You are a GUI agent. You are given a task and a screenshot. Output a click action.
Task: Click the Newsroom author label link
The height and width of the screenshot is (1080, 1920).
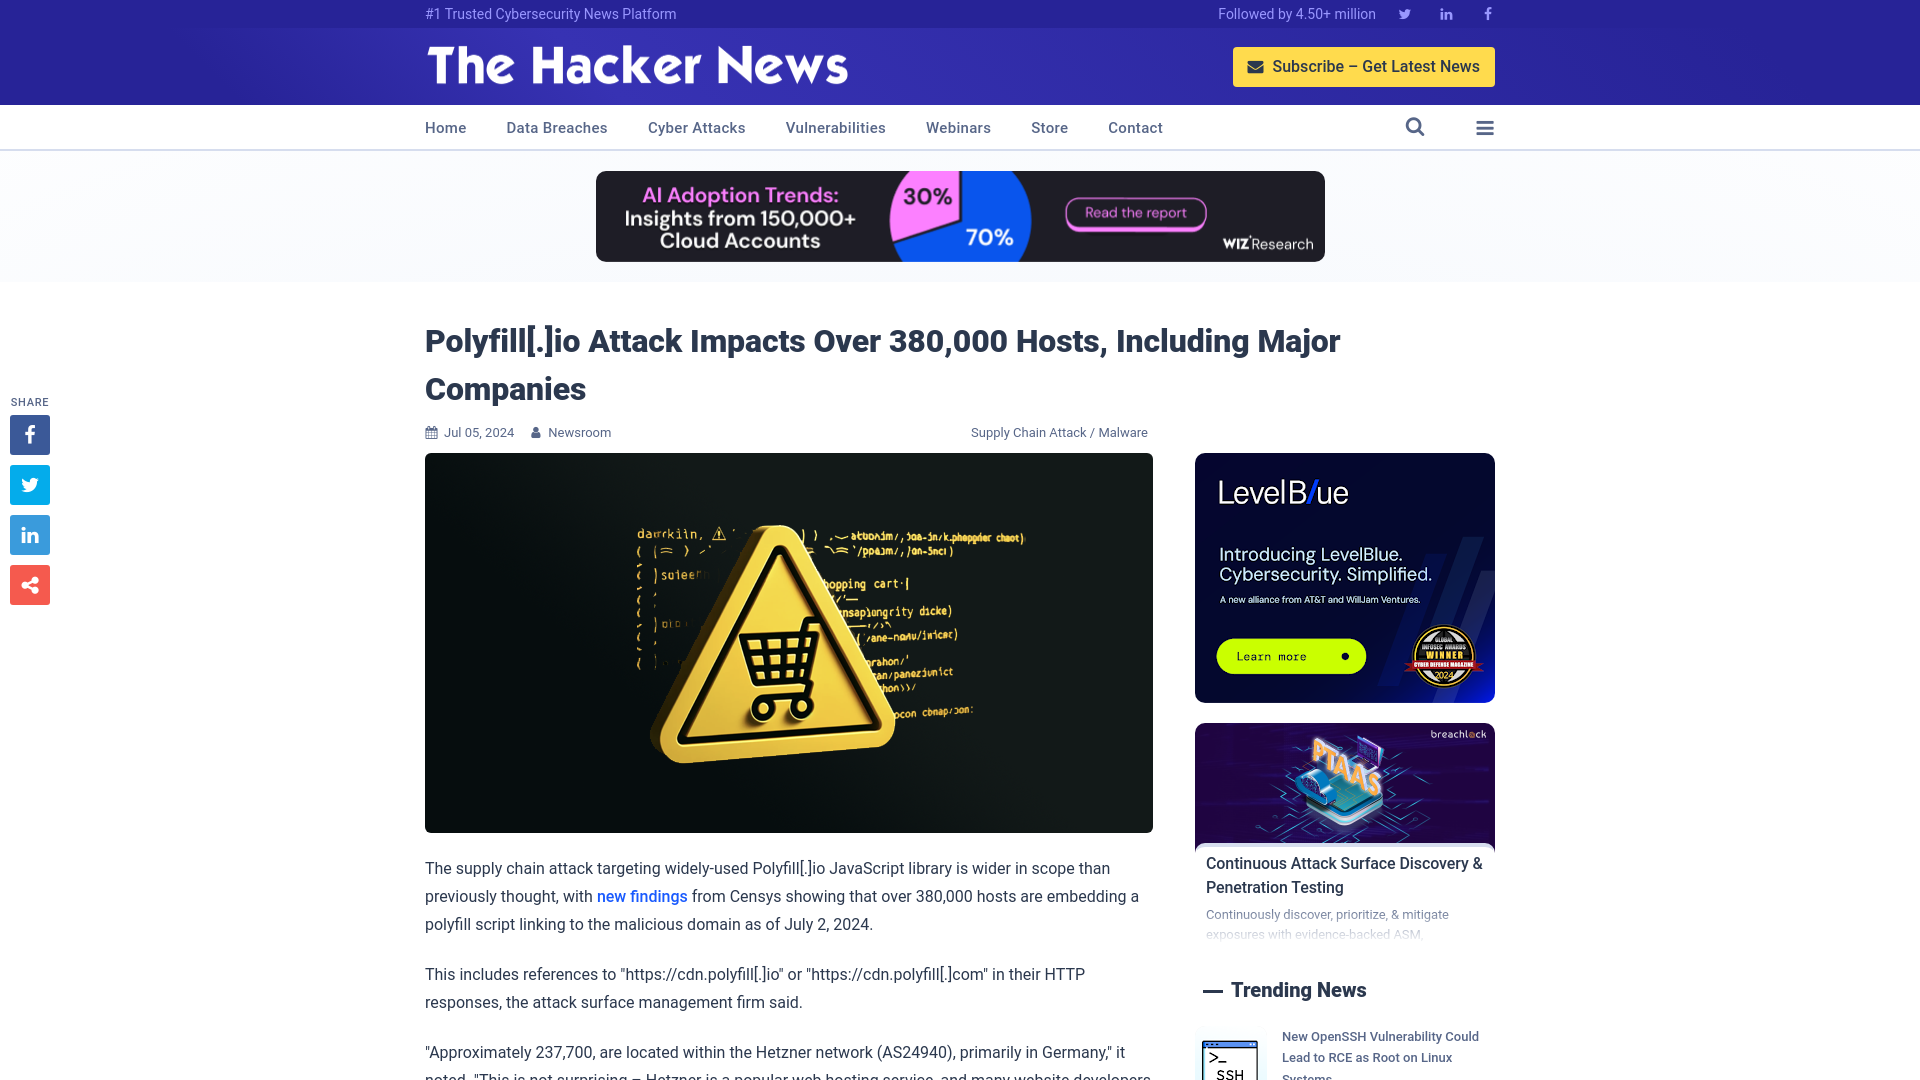pyautogui.click(x=579, y=431)
